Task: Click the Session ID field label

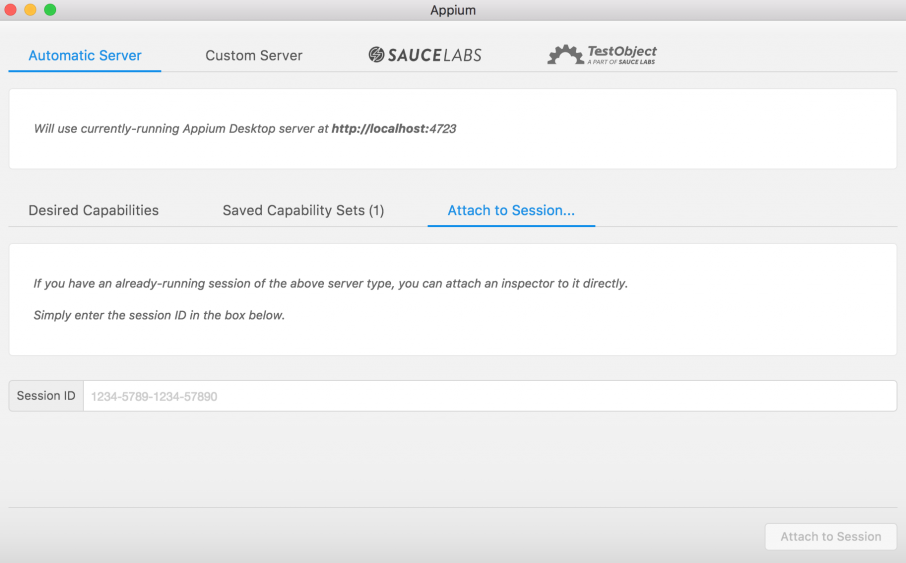Action: 46,396
